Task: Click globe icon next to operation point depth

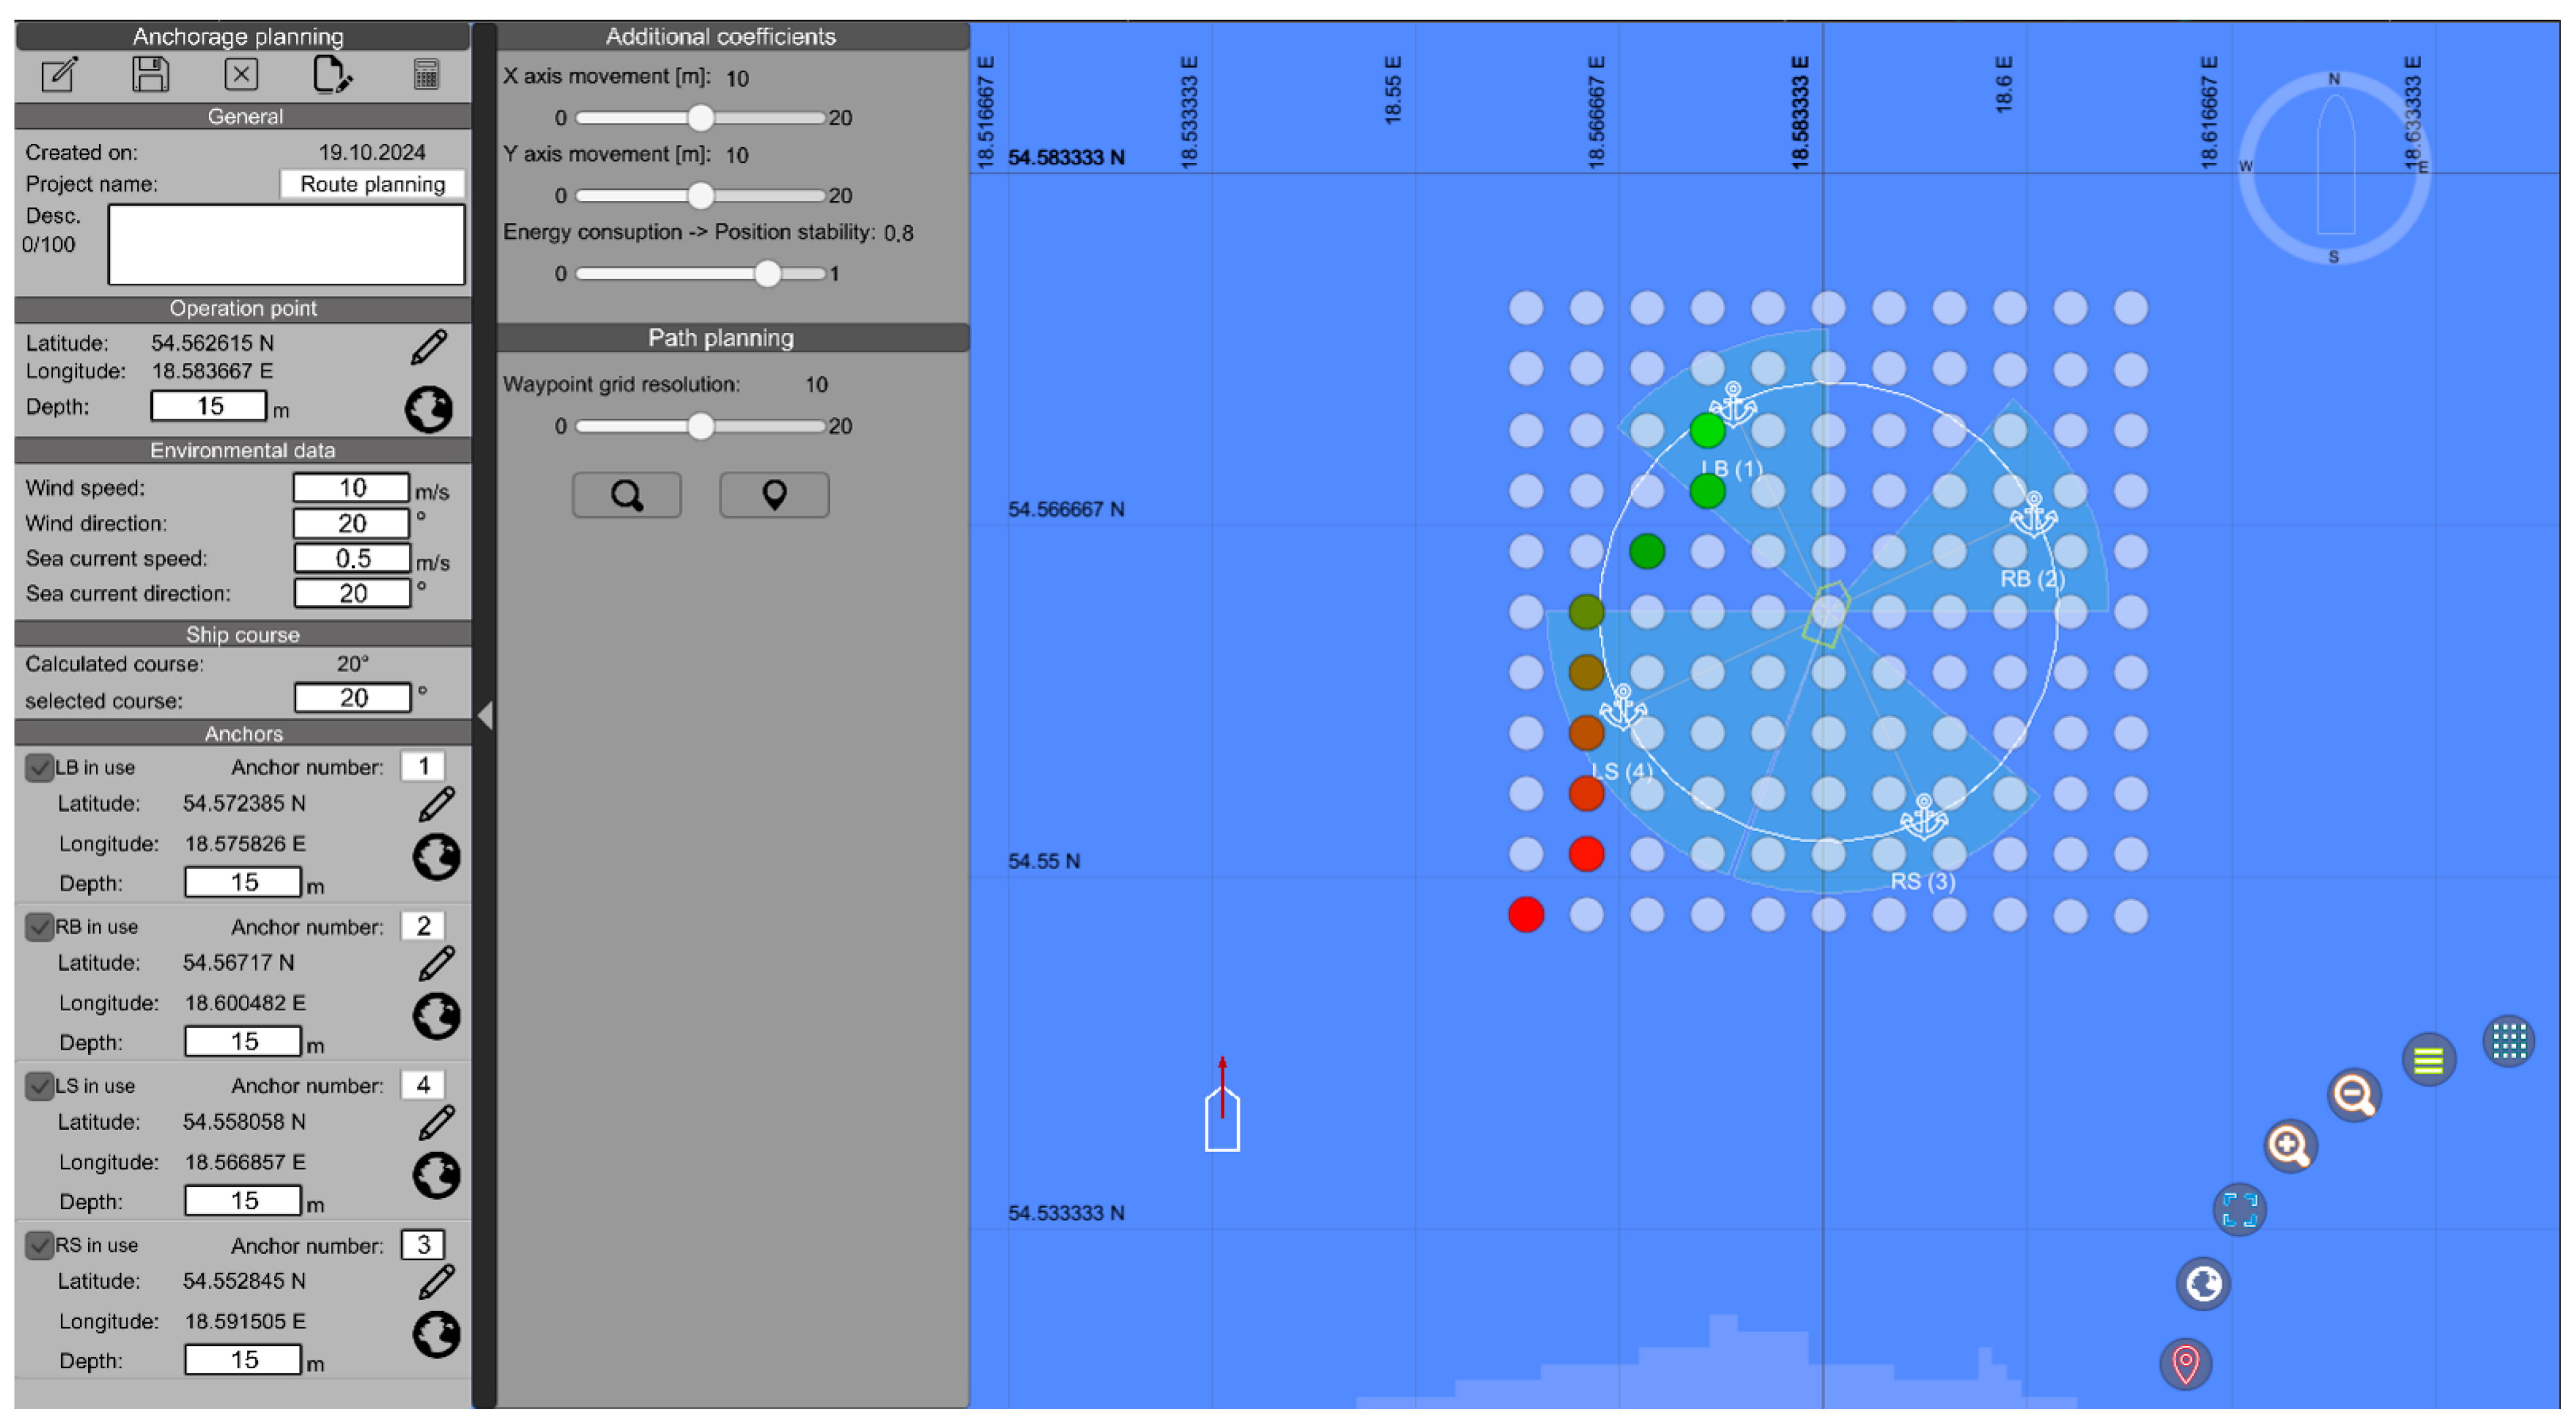Action: [x=429, y=409]
